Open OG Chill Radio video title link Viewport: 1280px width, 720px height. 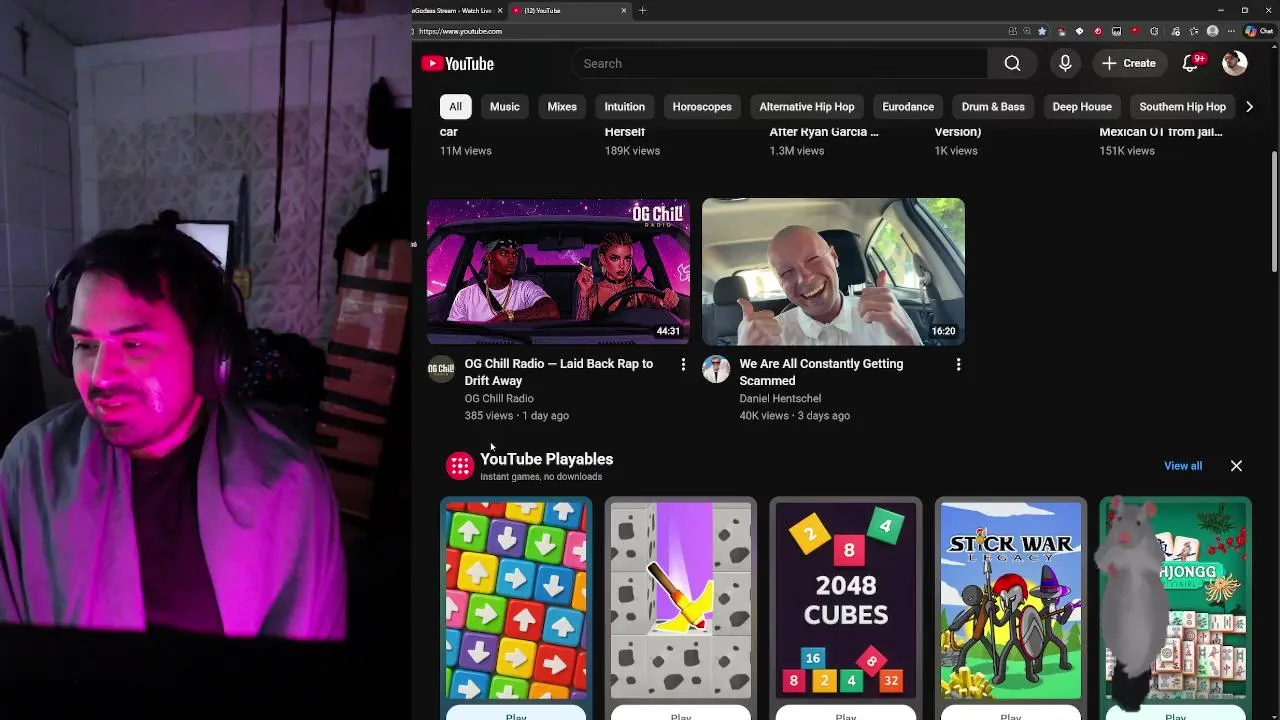point(559,372)
